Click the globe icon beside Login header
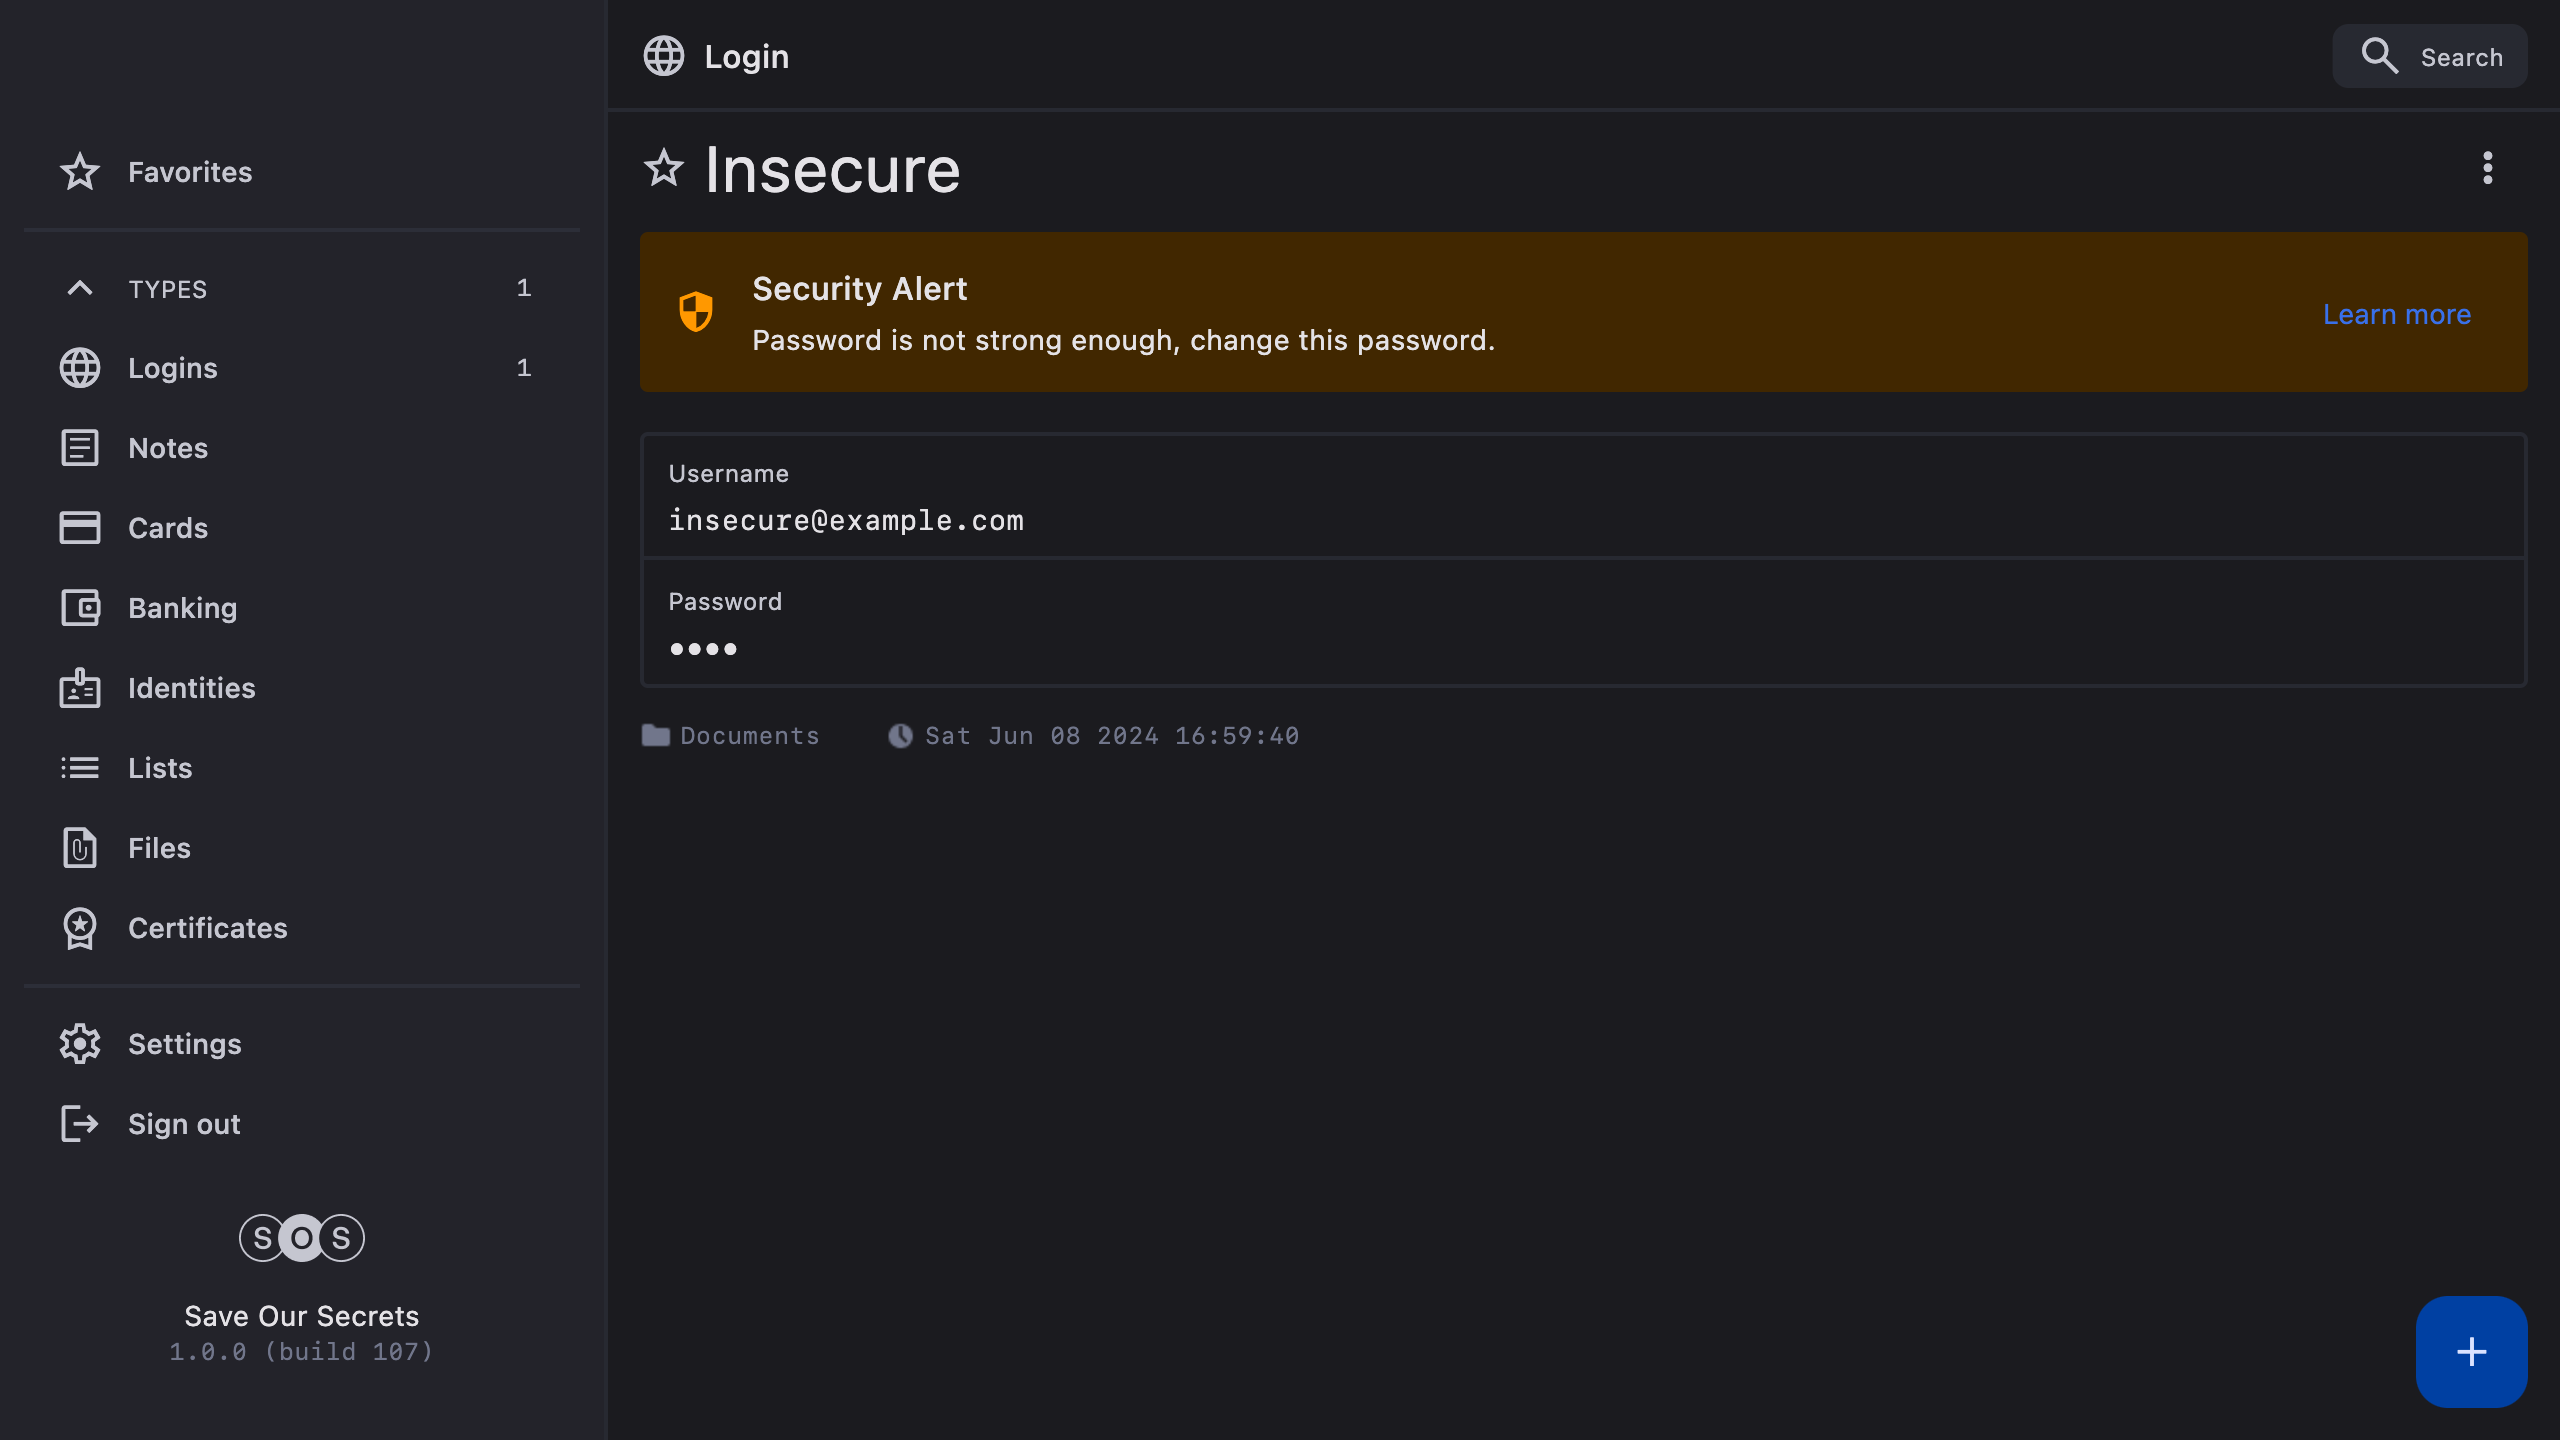Image resolution: width=2560 pixels, height=1440 pixels. point(663,56)
